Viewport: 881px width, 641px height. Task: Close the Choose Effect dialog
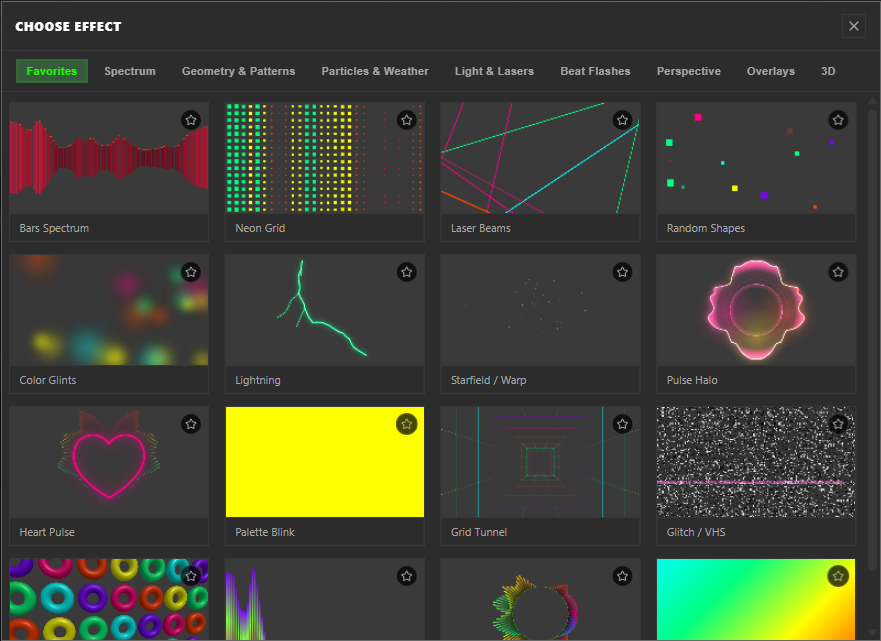[x=854, y=26]
